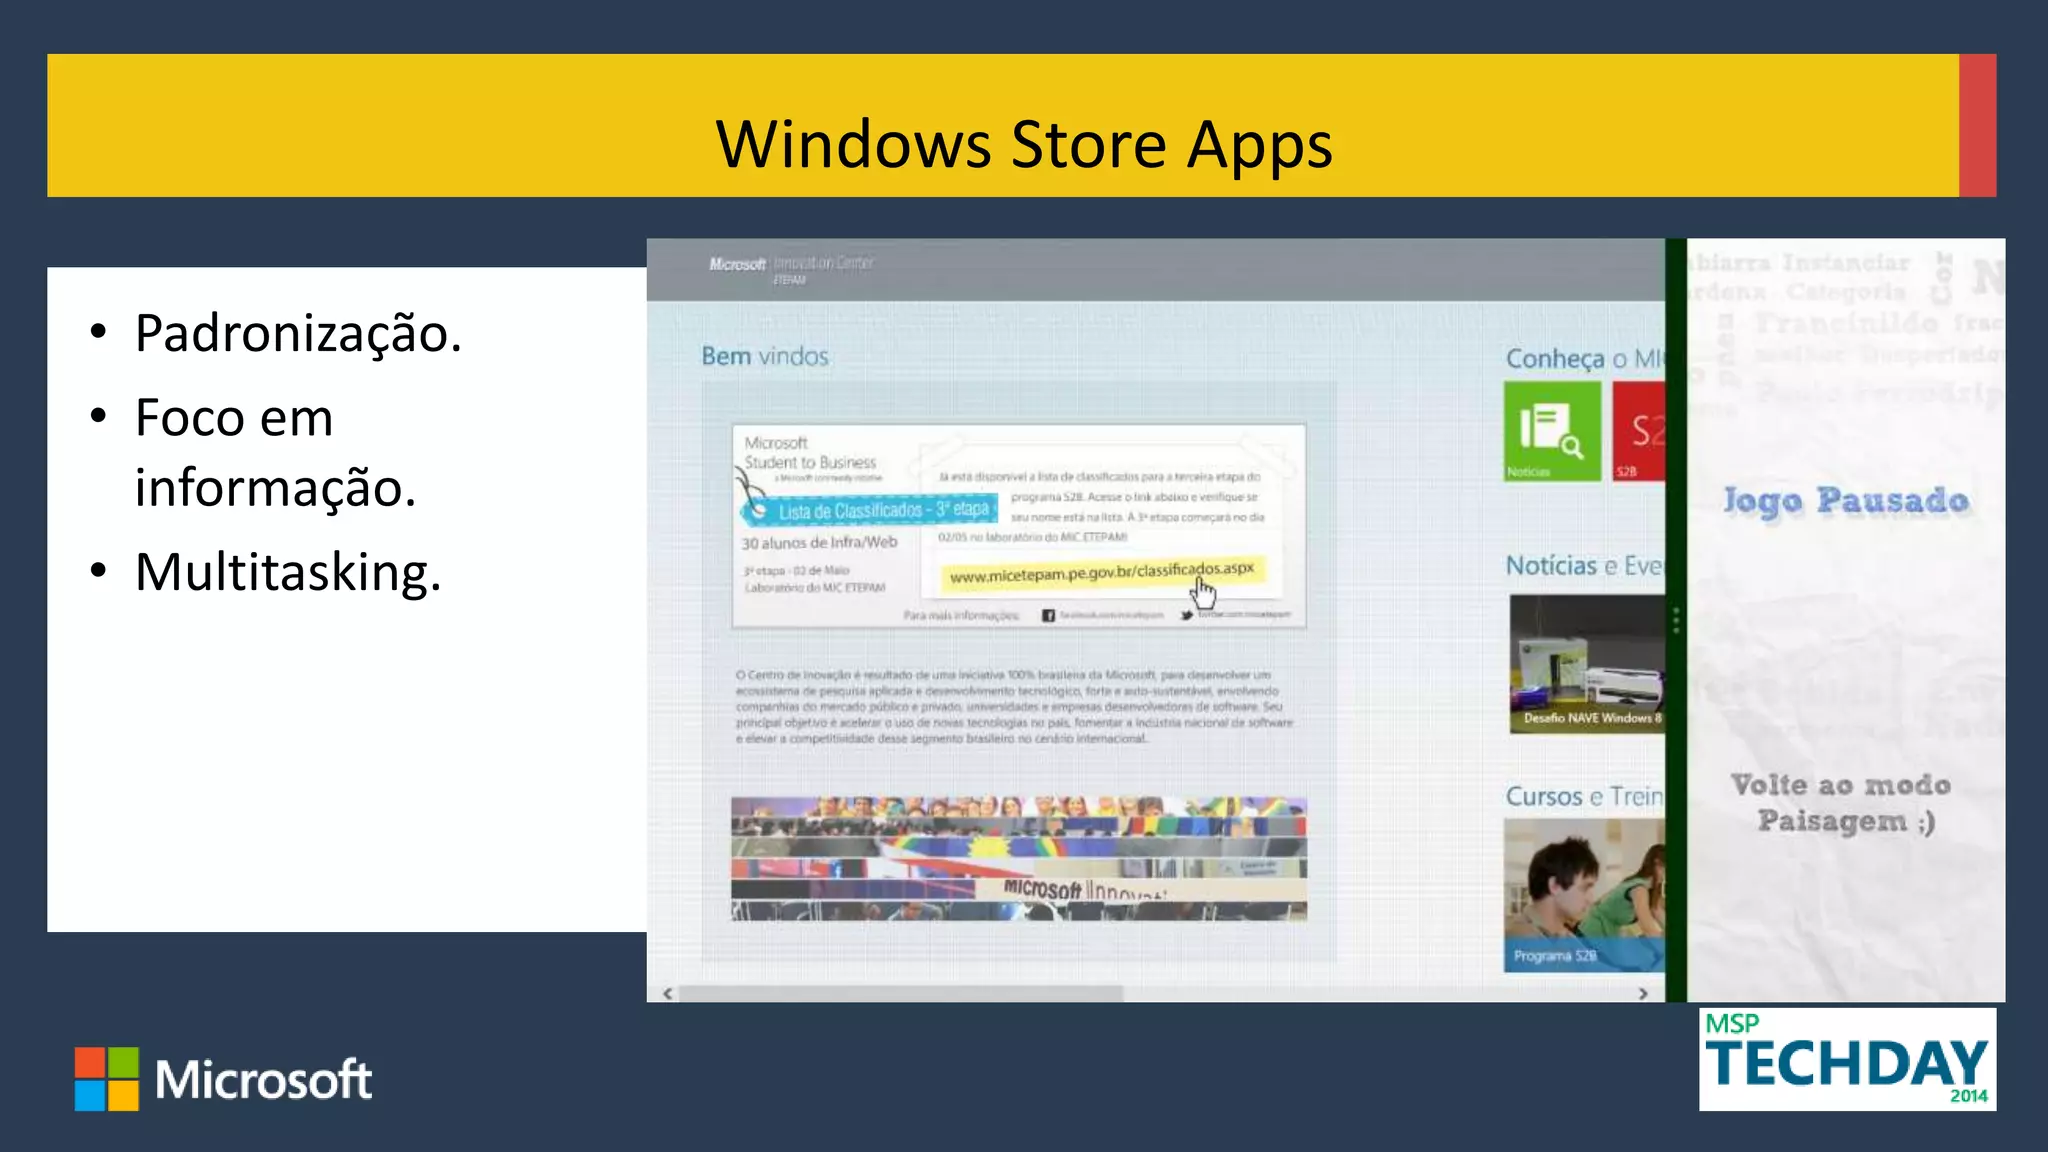This screenshot has height=1152, width=2048.
Task: Click the Centro de Inovação description paragraph
Action: tap(1014, 706)
